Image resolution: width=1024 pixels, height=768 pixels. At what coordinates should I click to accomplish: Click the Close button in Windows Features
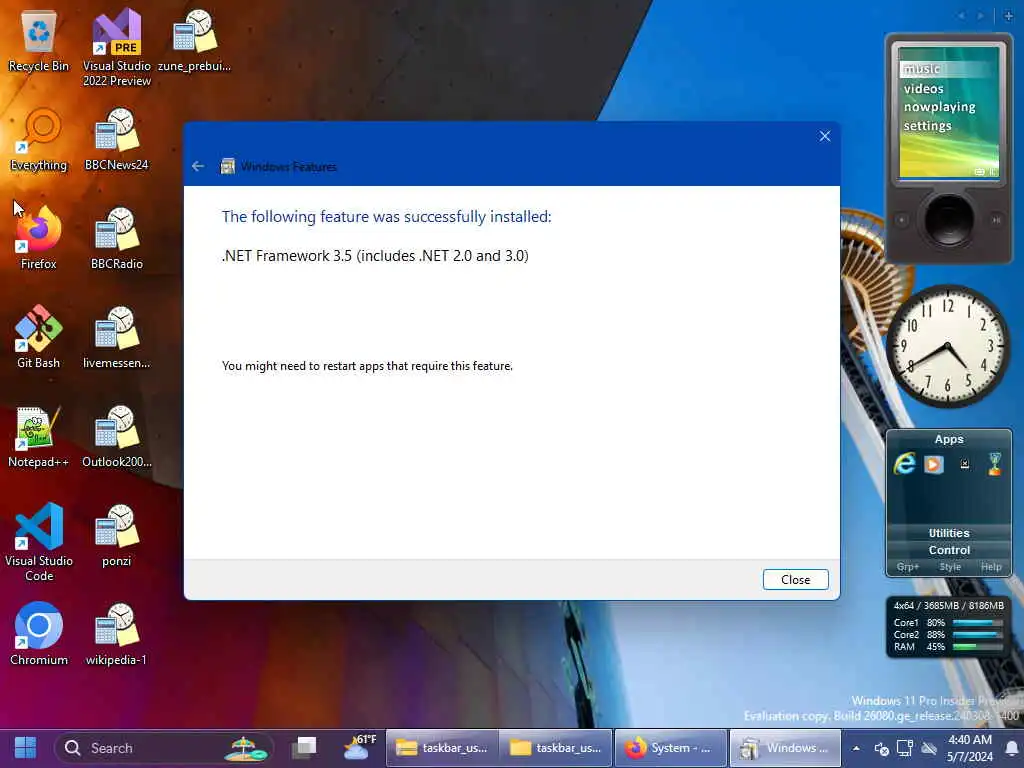pos(795,580)
